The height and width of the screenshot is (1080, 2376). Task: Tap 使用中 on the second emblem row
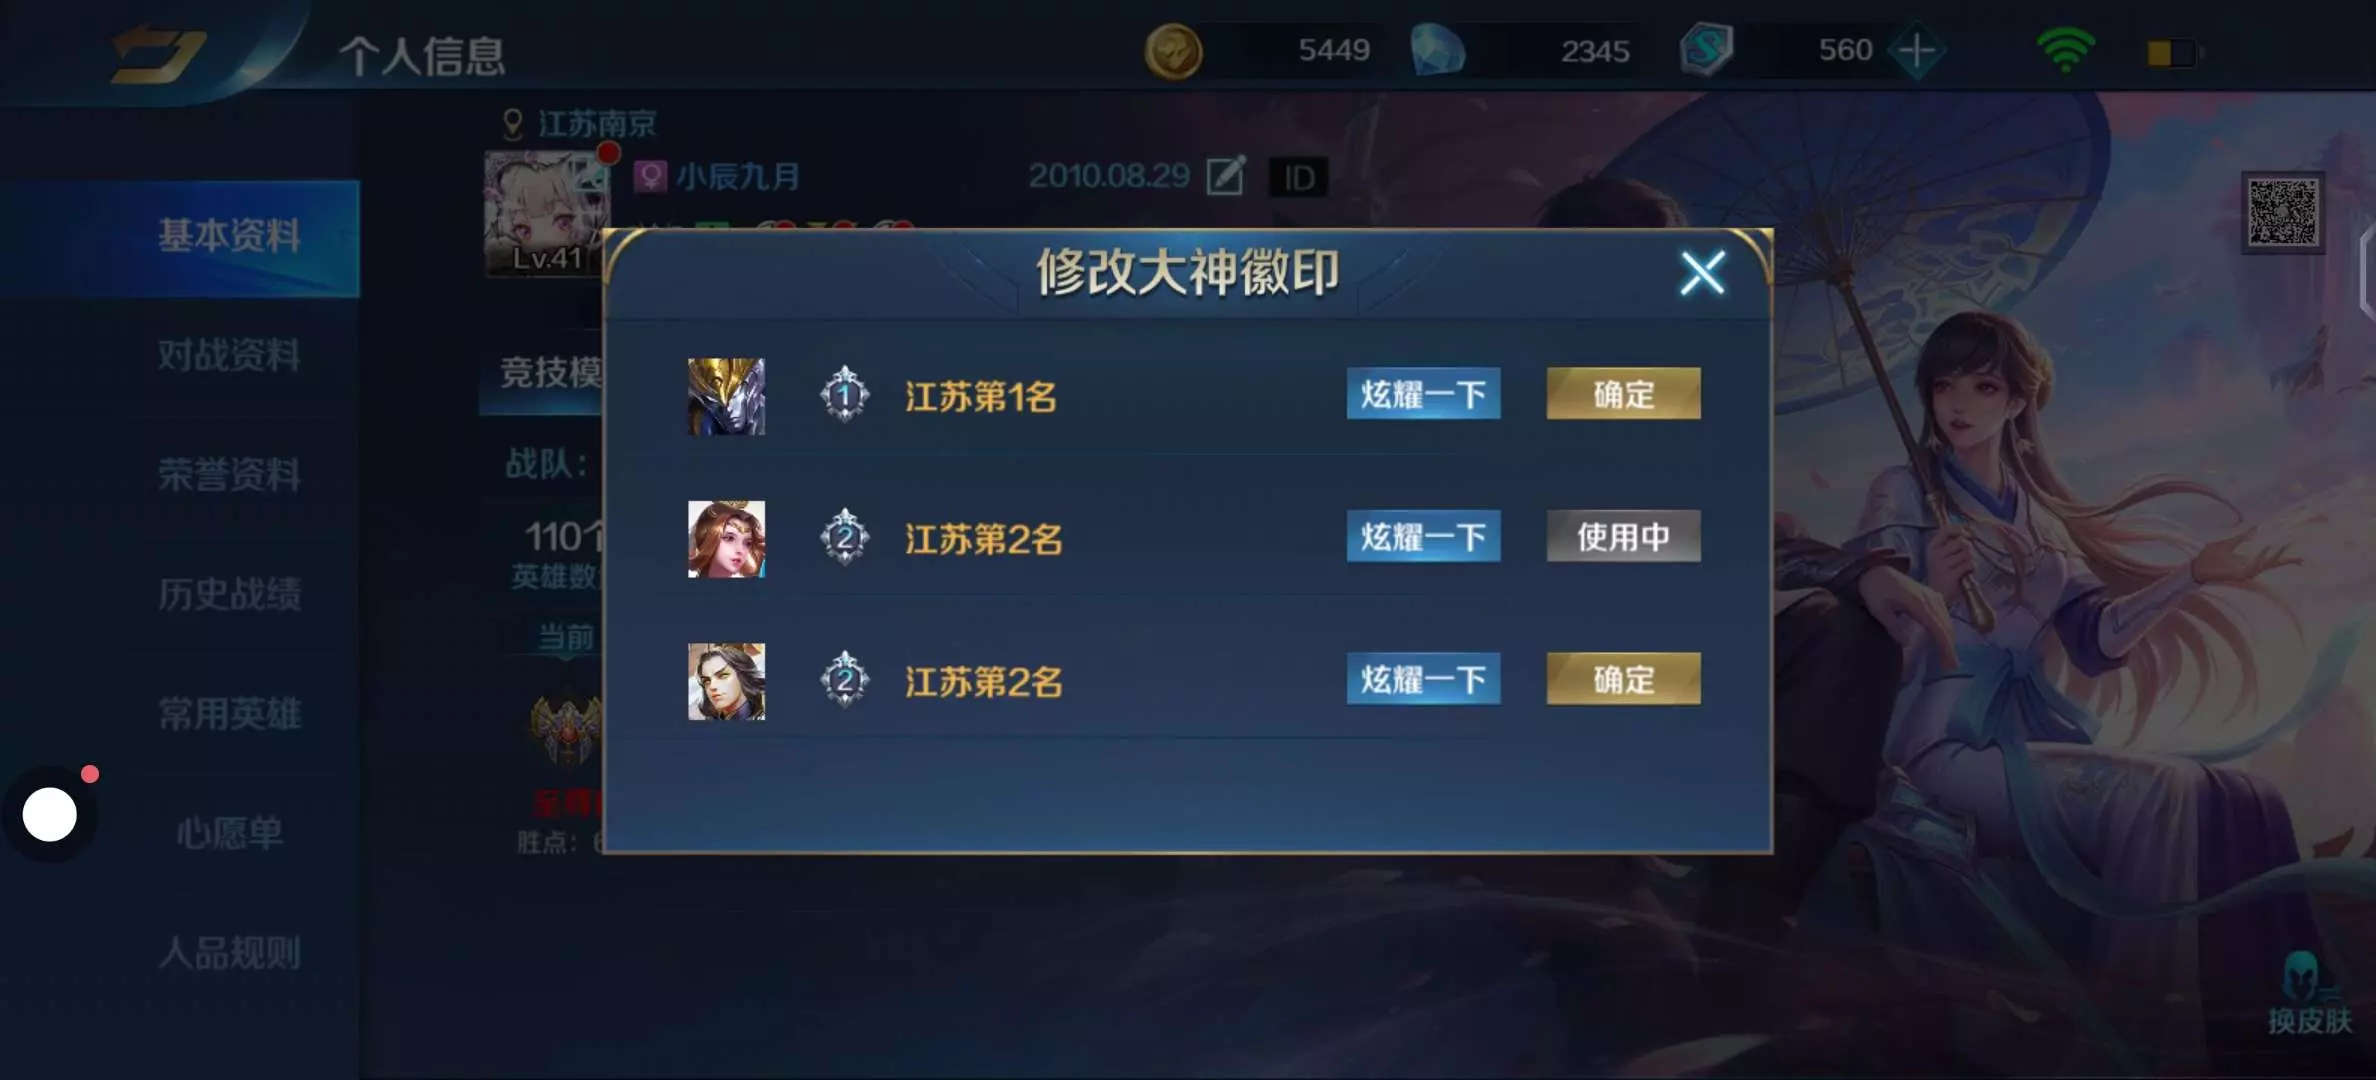coord(1623,537)
